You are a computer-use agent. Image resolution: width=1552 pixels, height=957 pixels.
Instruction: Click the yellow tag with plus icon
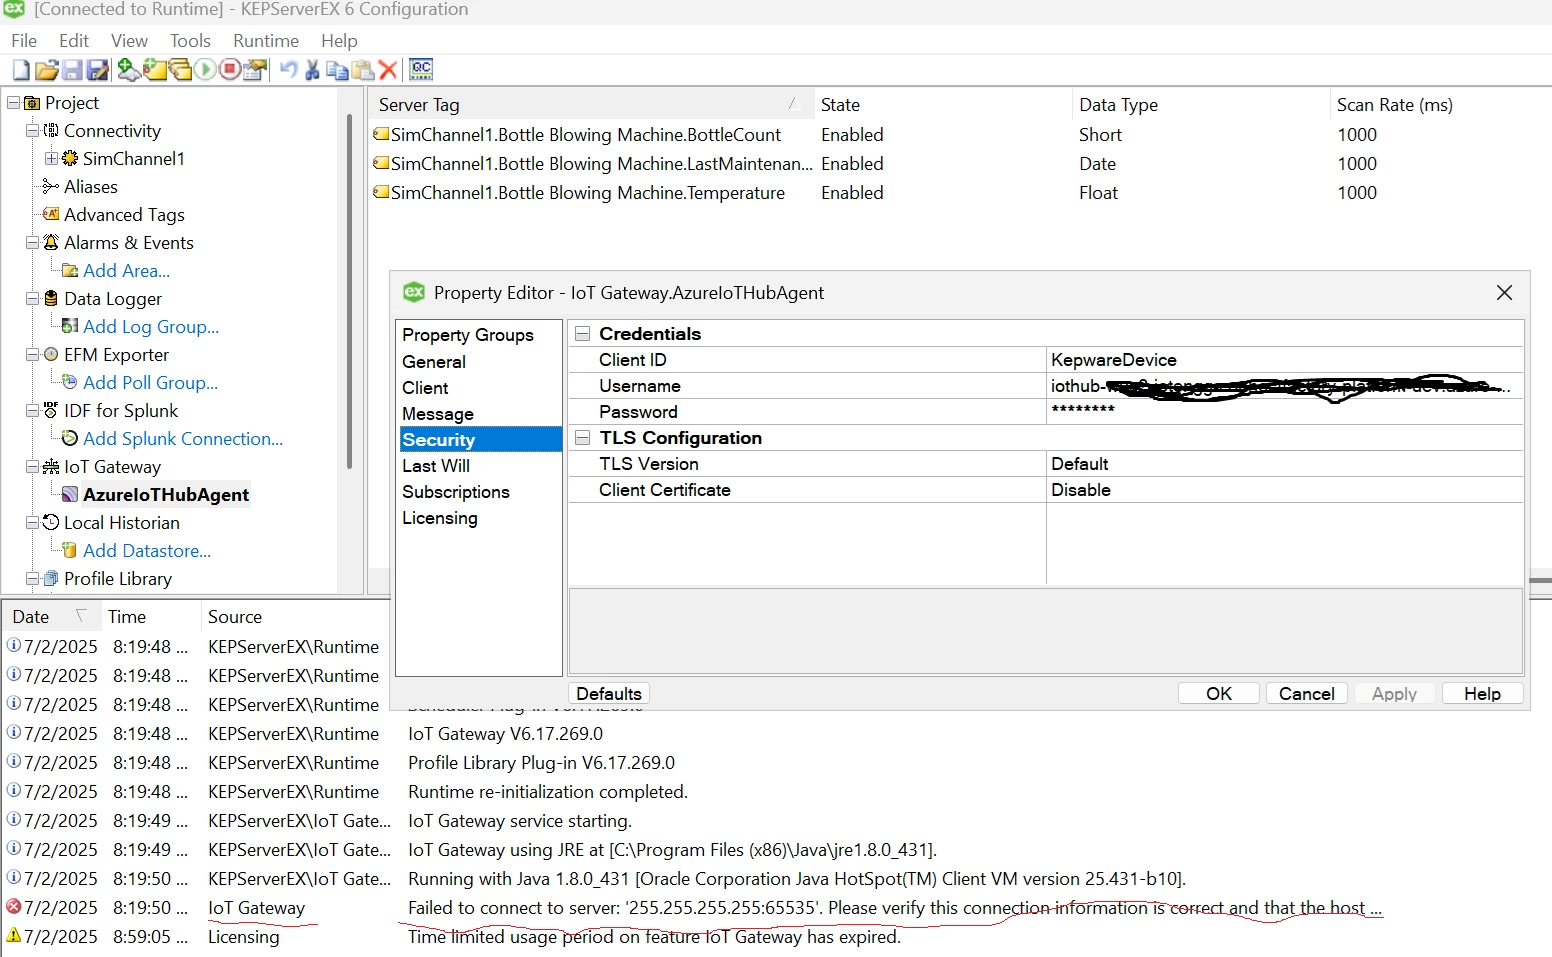tap(154, 69)
